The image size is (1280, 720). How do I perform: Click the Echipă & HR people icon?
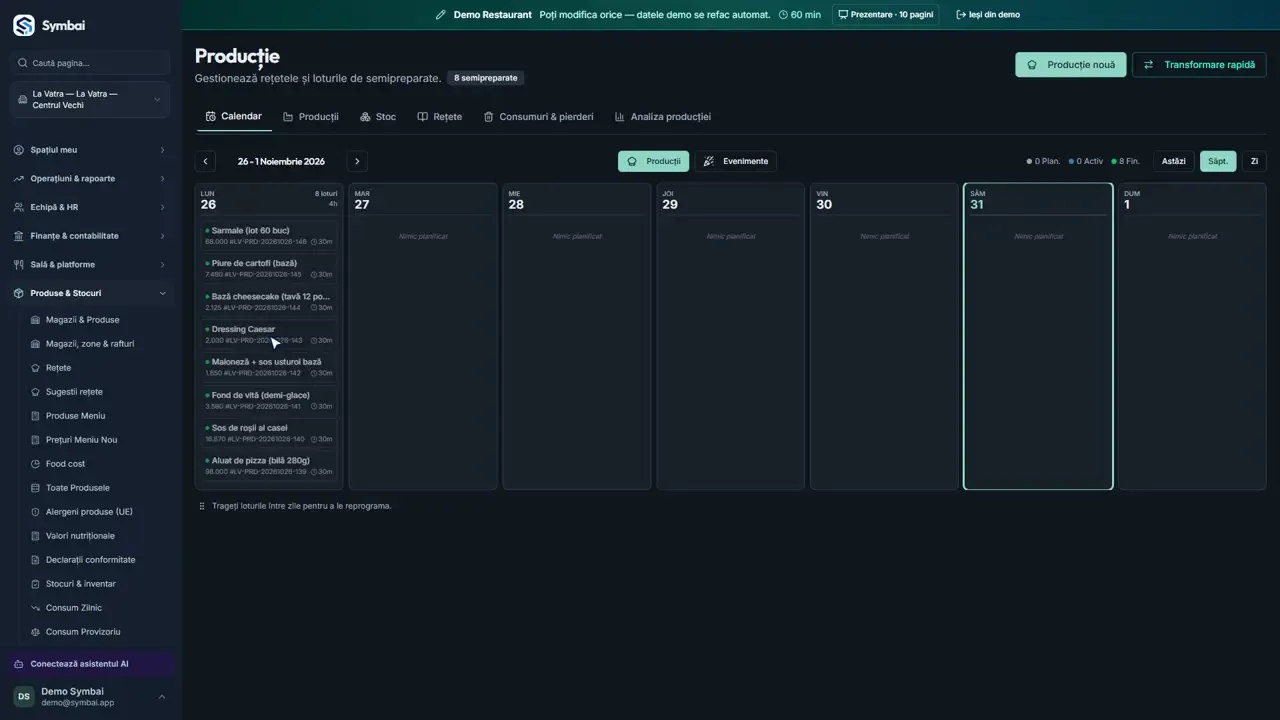click(19, 207)
